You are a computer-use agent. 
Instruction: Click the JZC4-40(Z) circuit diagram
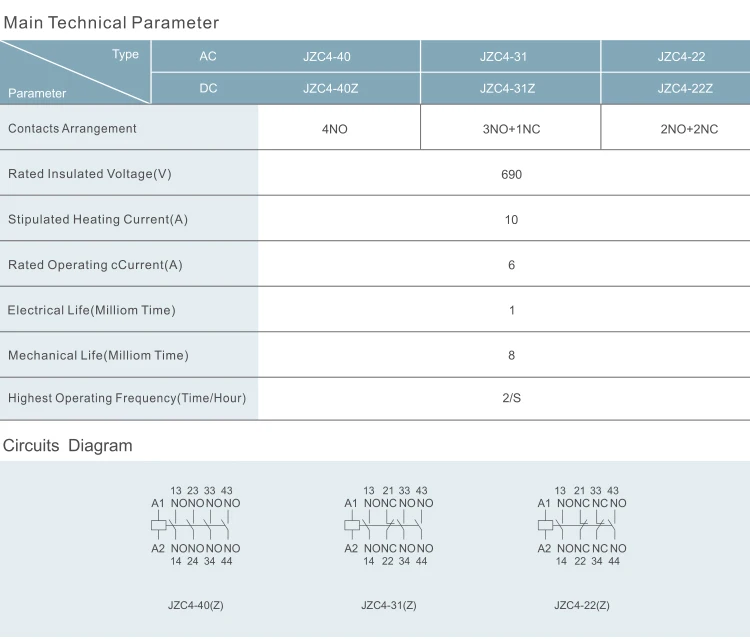pos(196,526)
